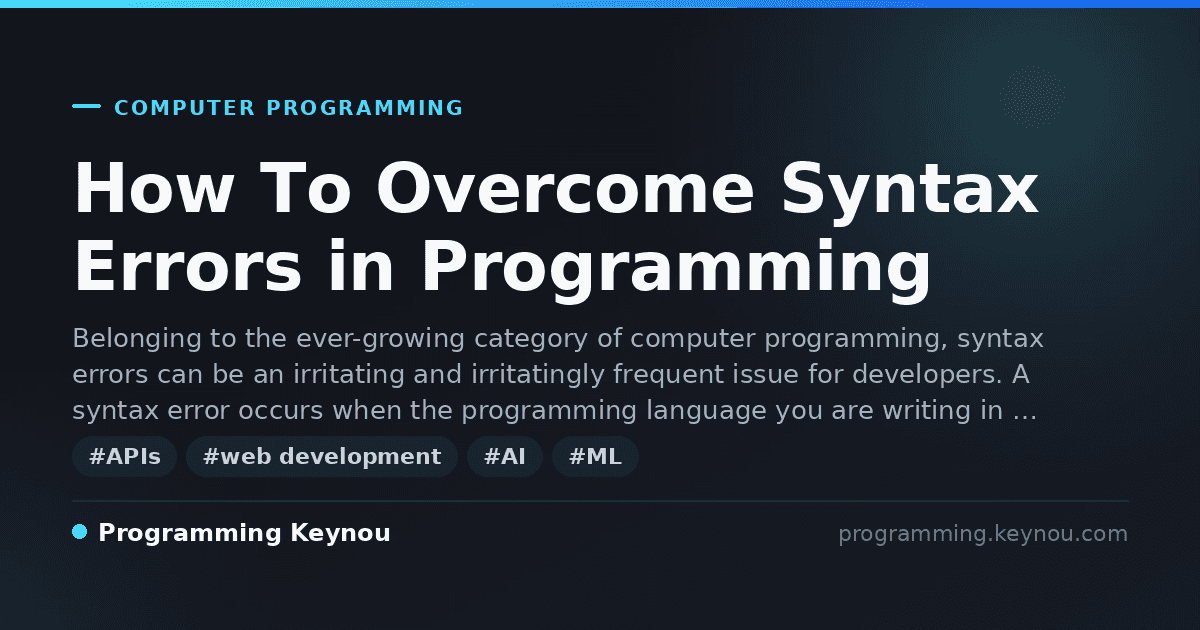Click the COMPUTER PROGRAMMING category label
This screenshot has width=1200, height=630.
click(288, 108)
